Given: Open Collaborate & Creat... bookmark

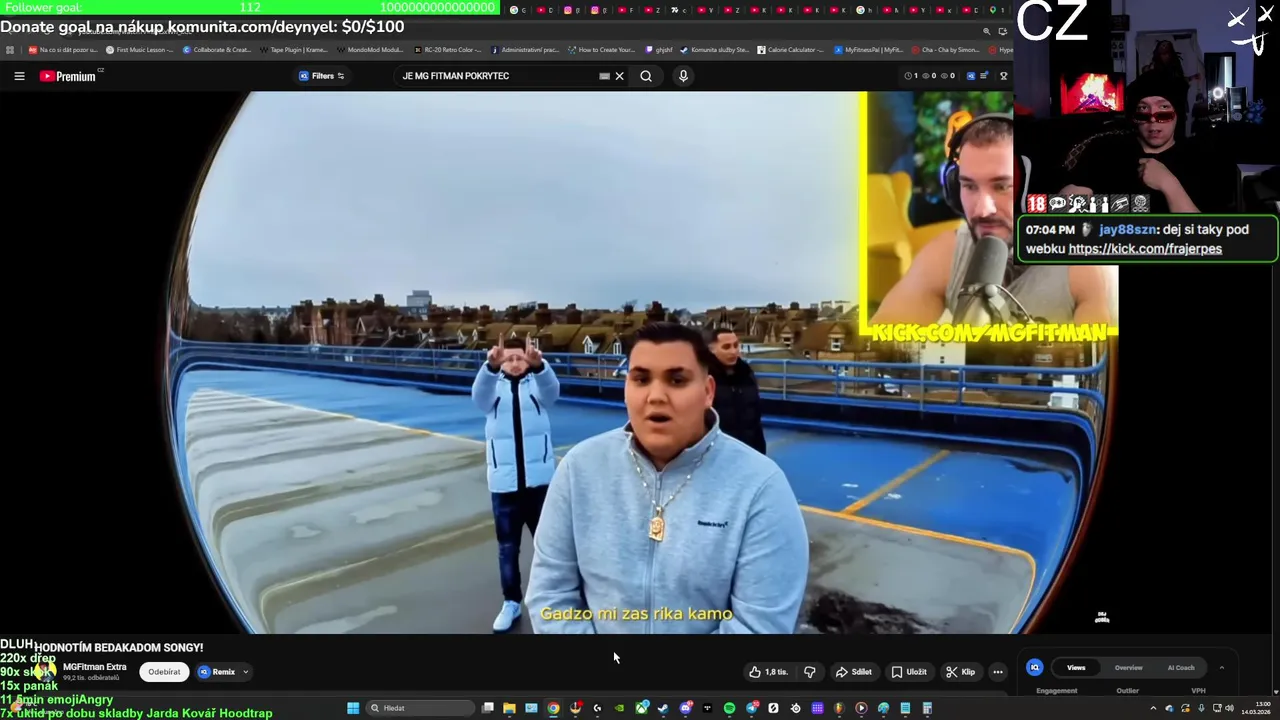Looking at the screenshot, I should [x=217, y=49].
